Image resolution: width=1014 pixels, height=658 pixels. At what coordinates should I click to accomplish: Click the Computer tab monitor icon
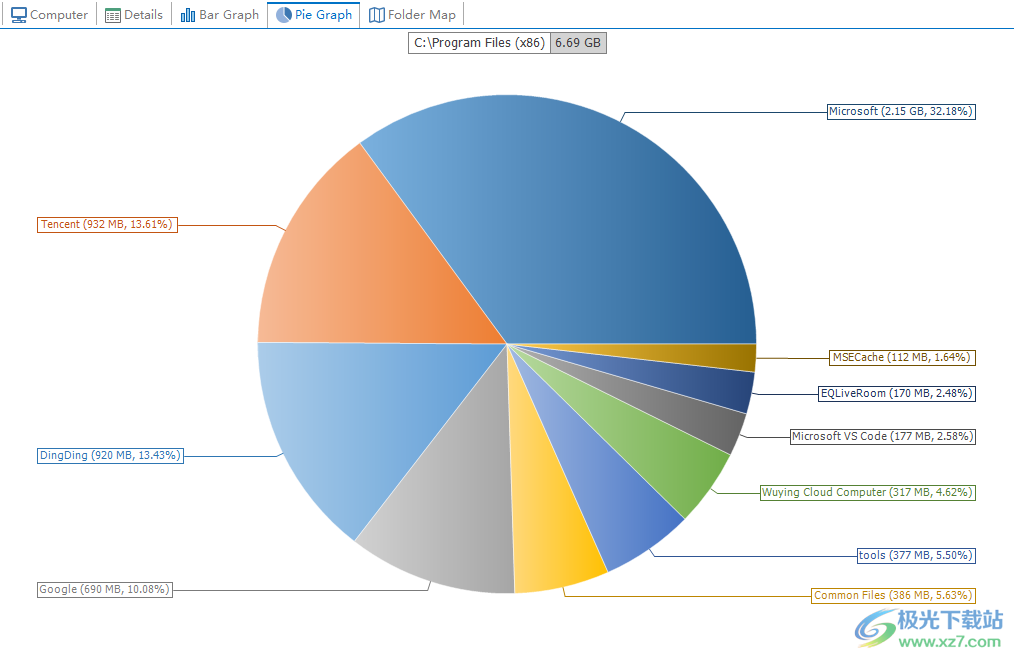point(19,15)
